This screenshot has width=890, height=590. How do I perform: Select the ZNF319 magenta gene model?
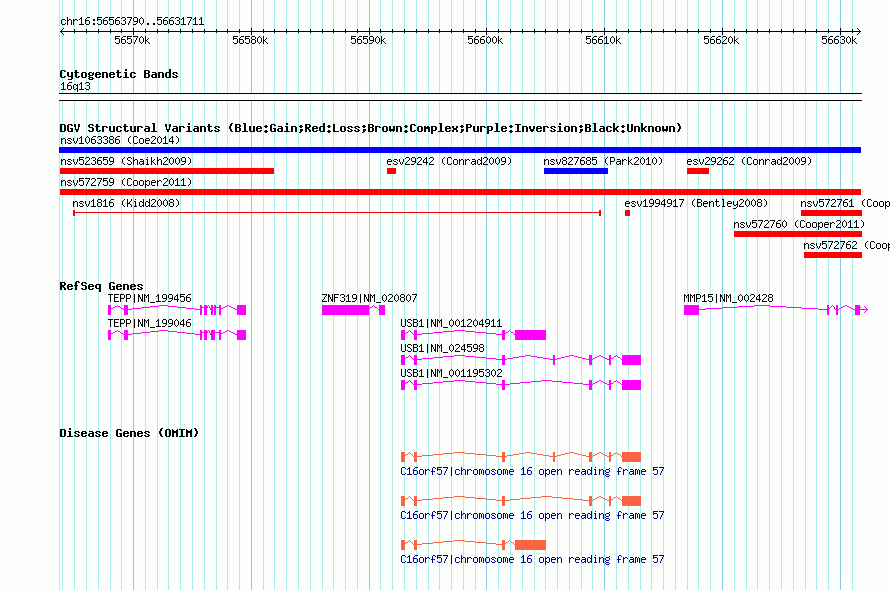[353, 310]
